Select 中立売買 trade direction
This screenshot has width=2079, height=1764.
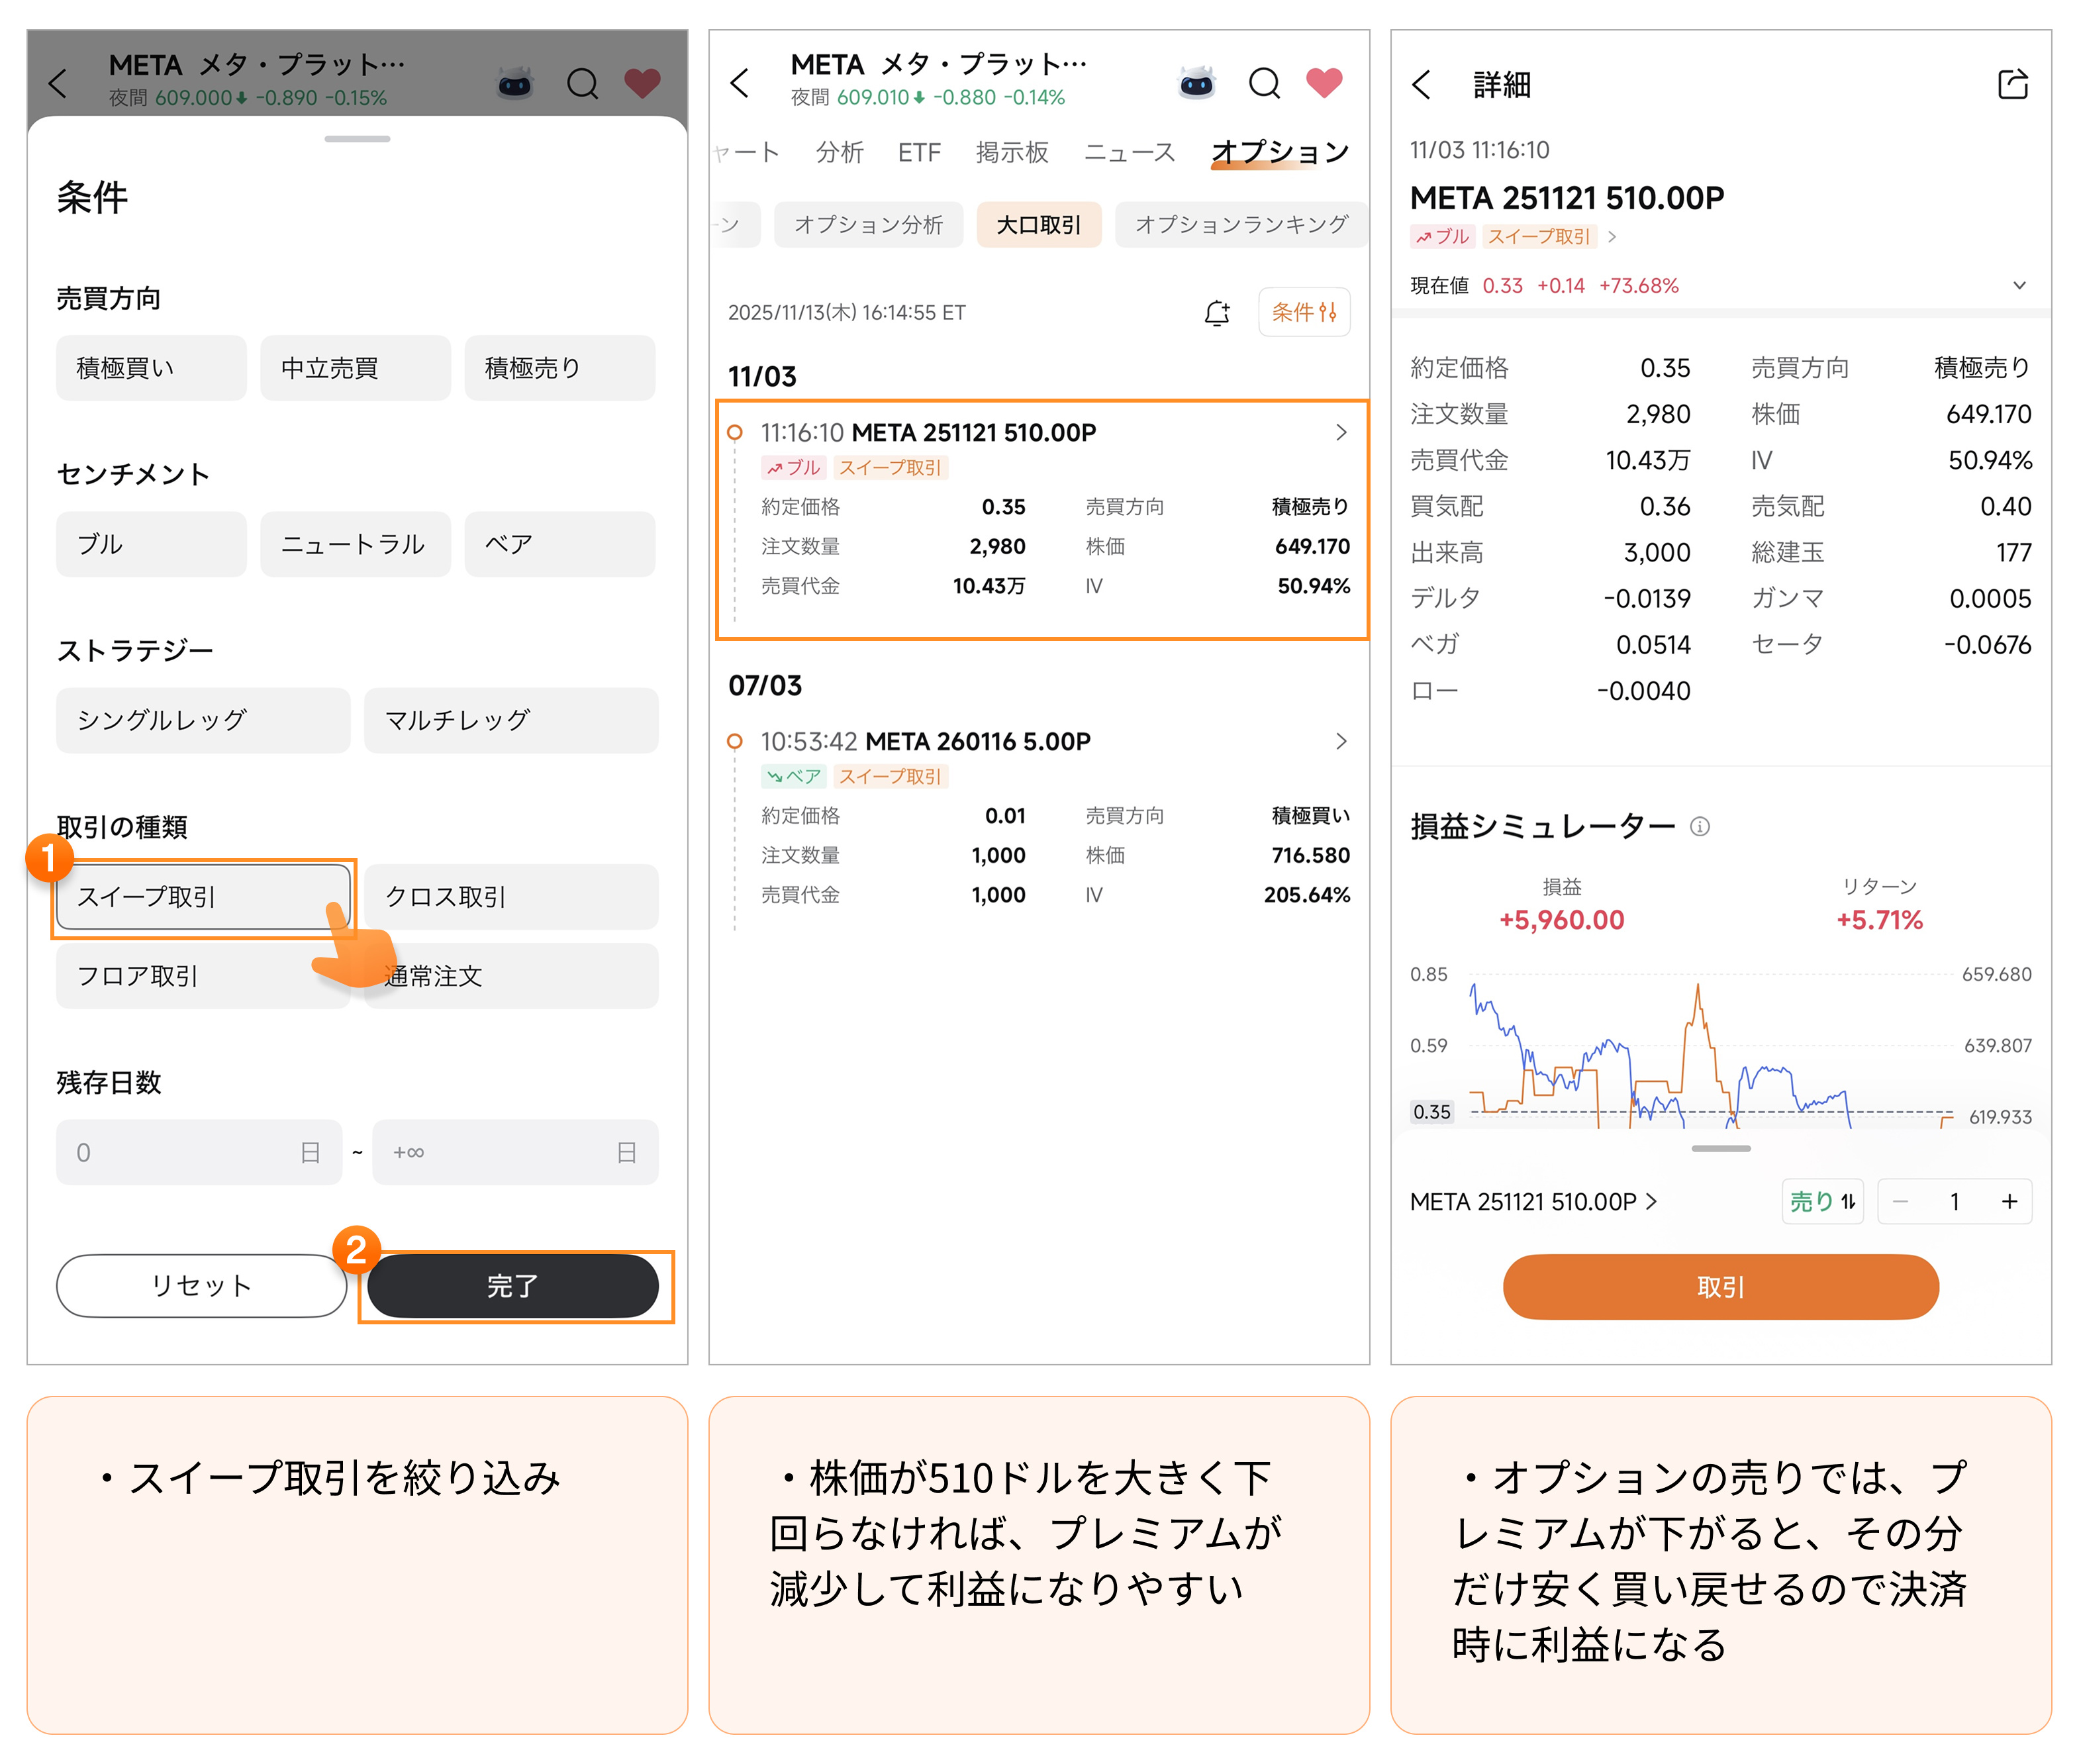click(x=355, y=368)
